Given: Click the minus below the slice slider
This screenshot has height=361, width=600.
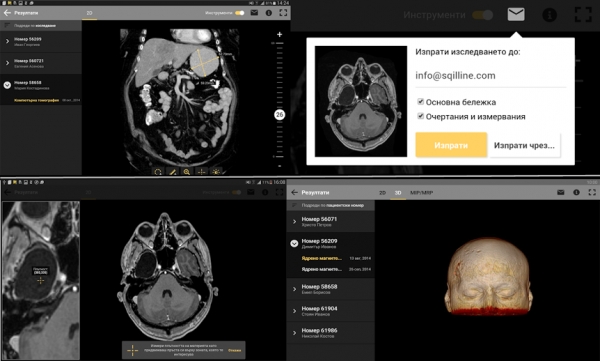Looking at the screenshot, I should pos(280,166).
